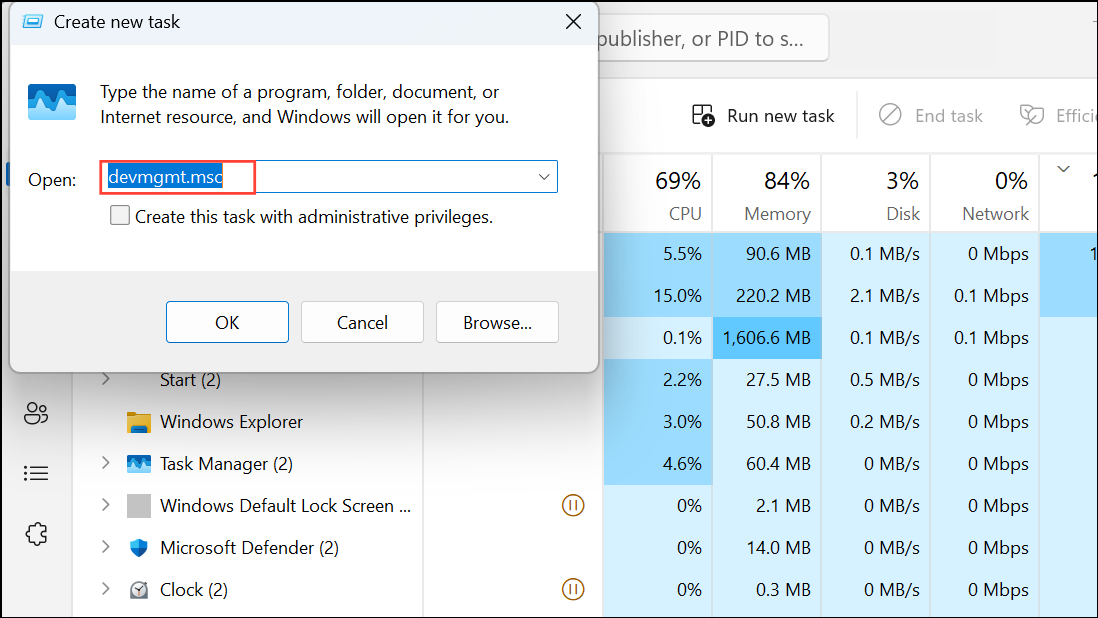Suspend the Clock process with the pause control
Image resolution: width=1098 pixels, height=618 pixels.
(573, 589)
